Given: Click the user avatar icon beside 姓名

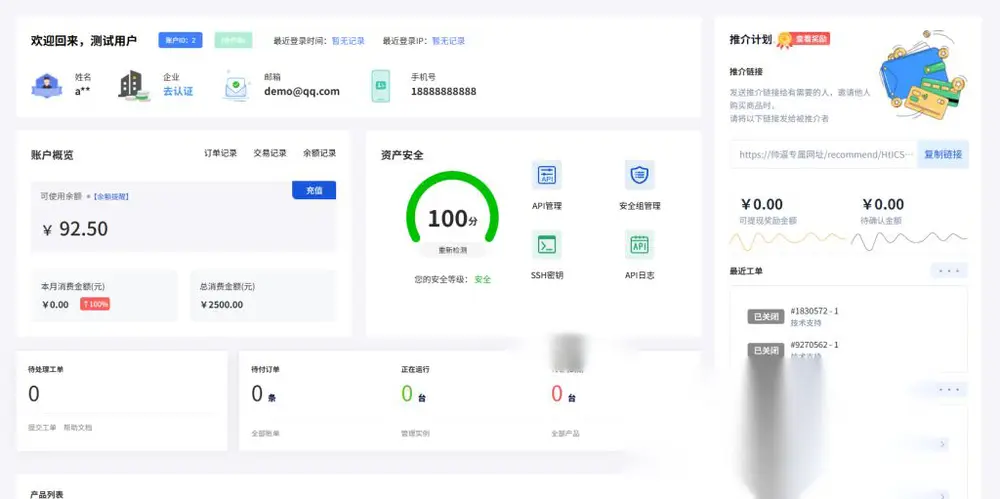Looking at the screenshot, I should click(47, 86).
